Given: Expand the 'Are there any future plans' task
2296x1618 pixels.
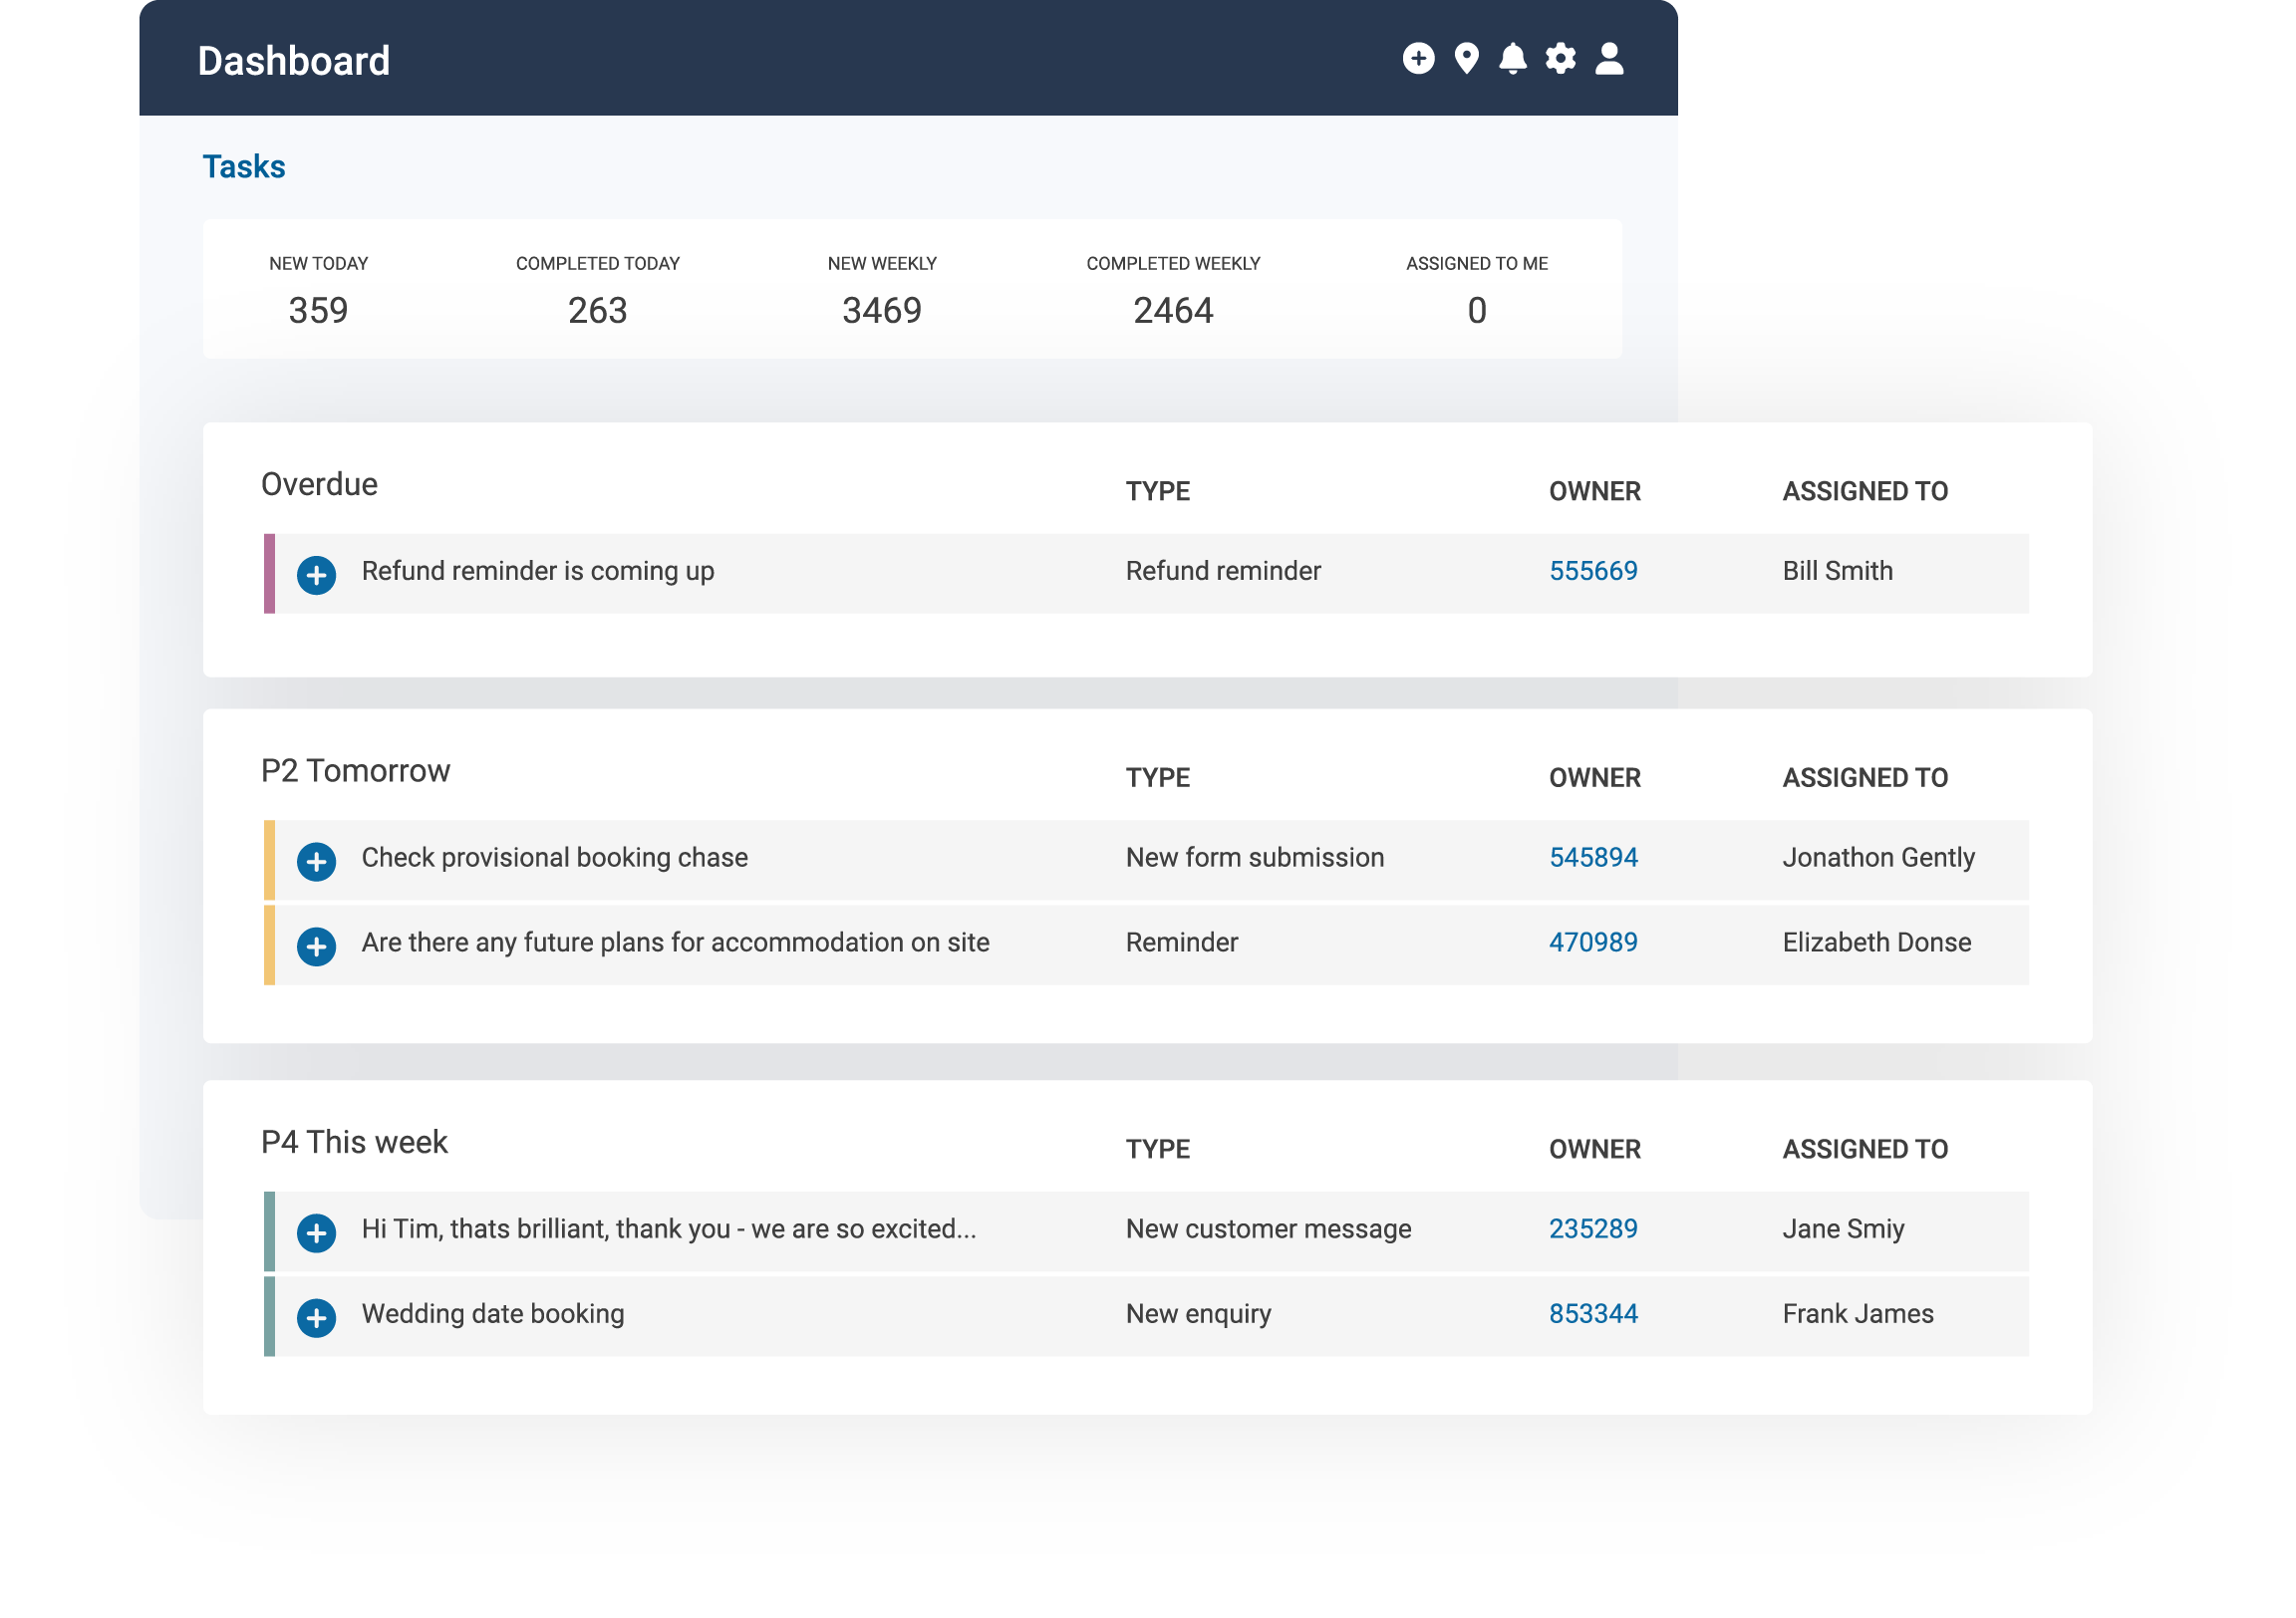Looking at the screenshot, I should click(x=316, y=947).
